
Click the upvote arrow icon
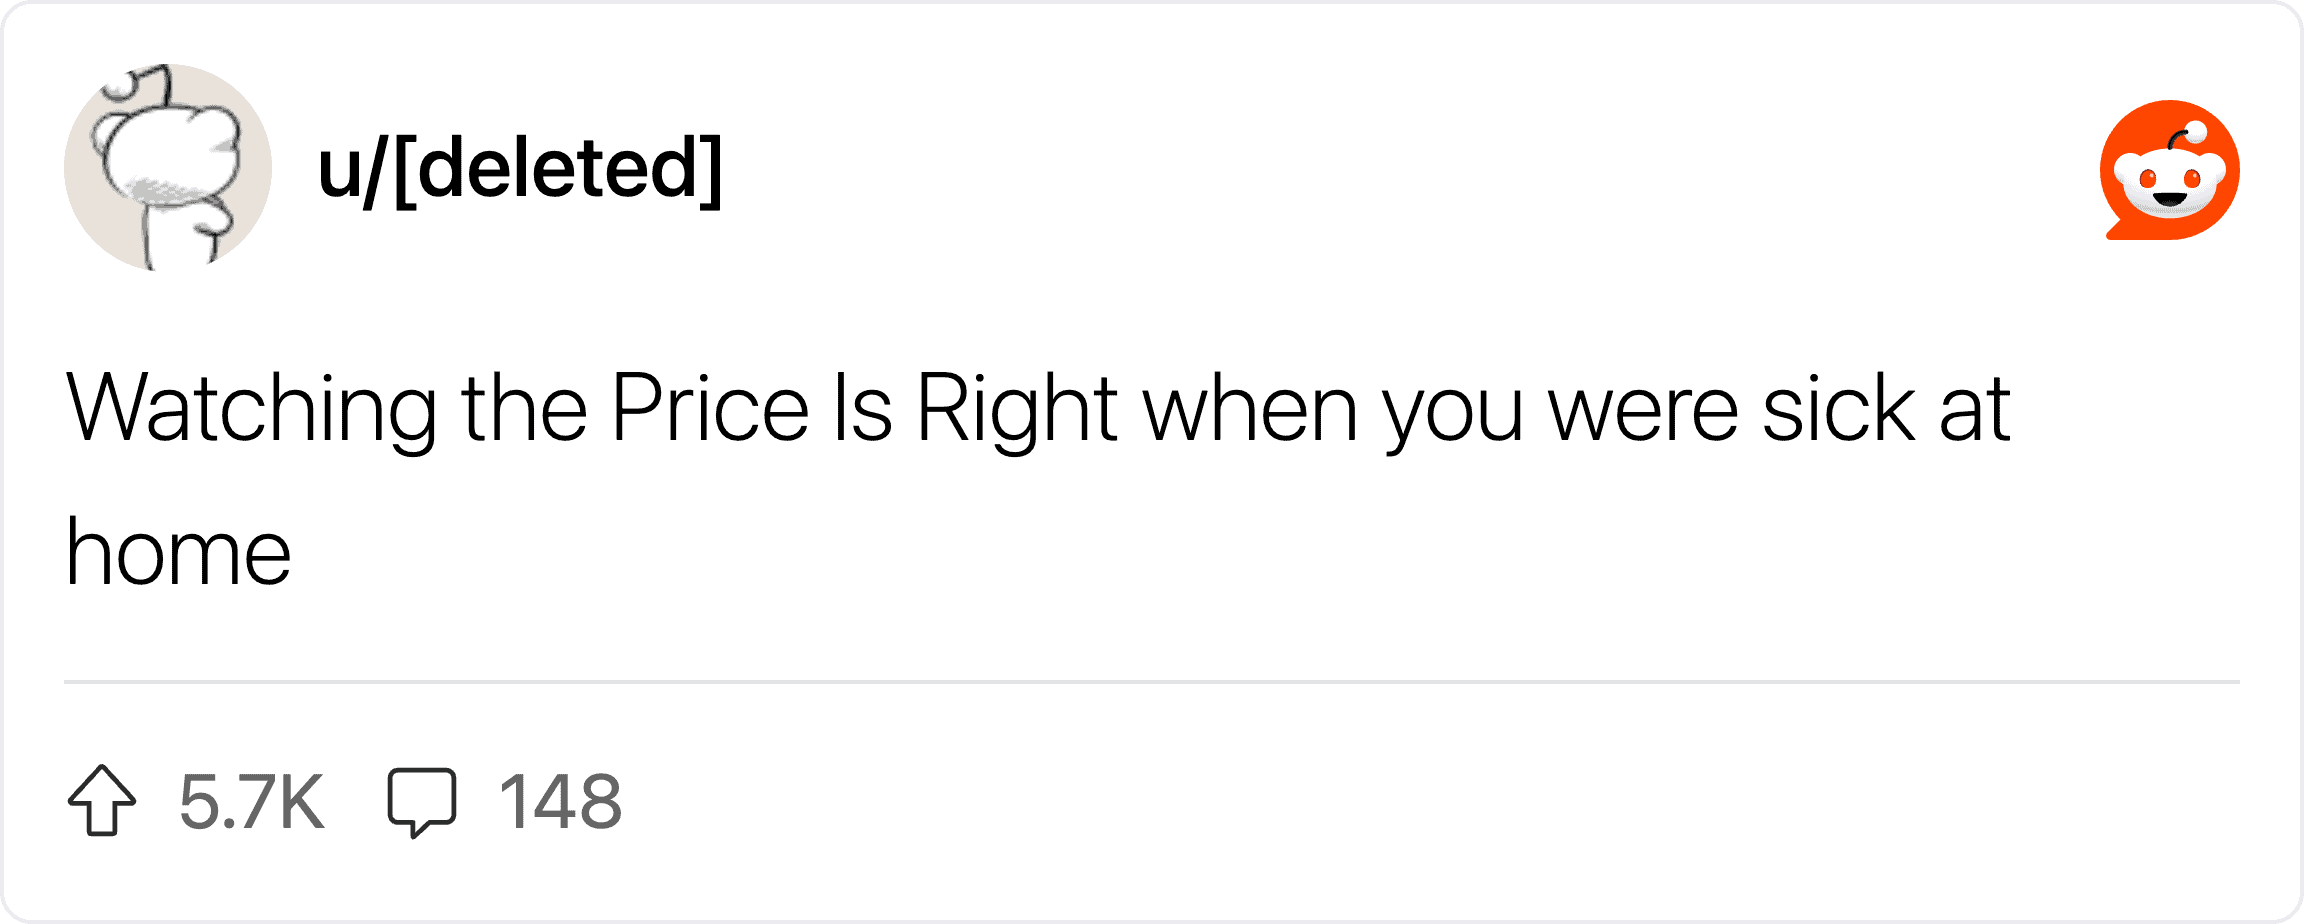102,800
